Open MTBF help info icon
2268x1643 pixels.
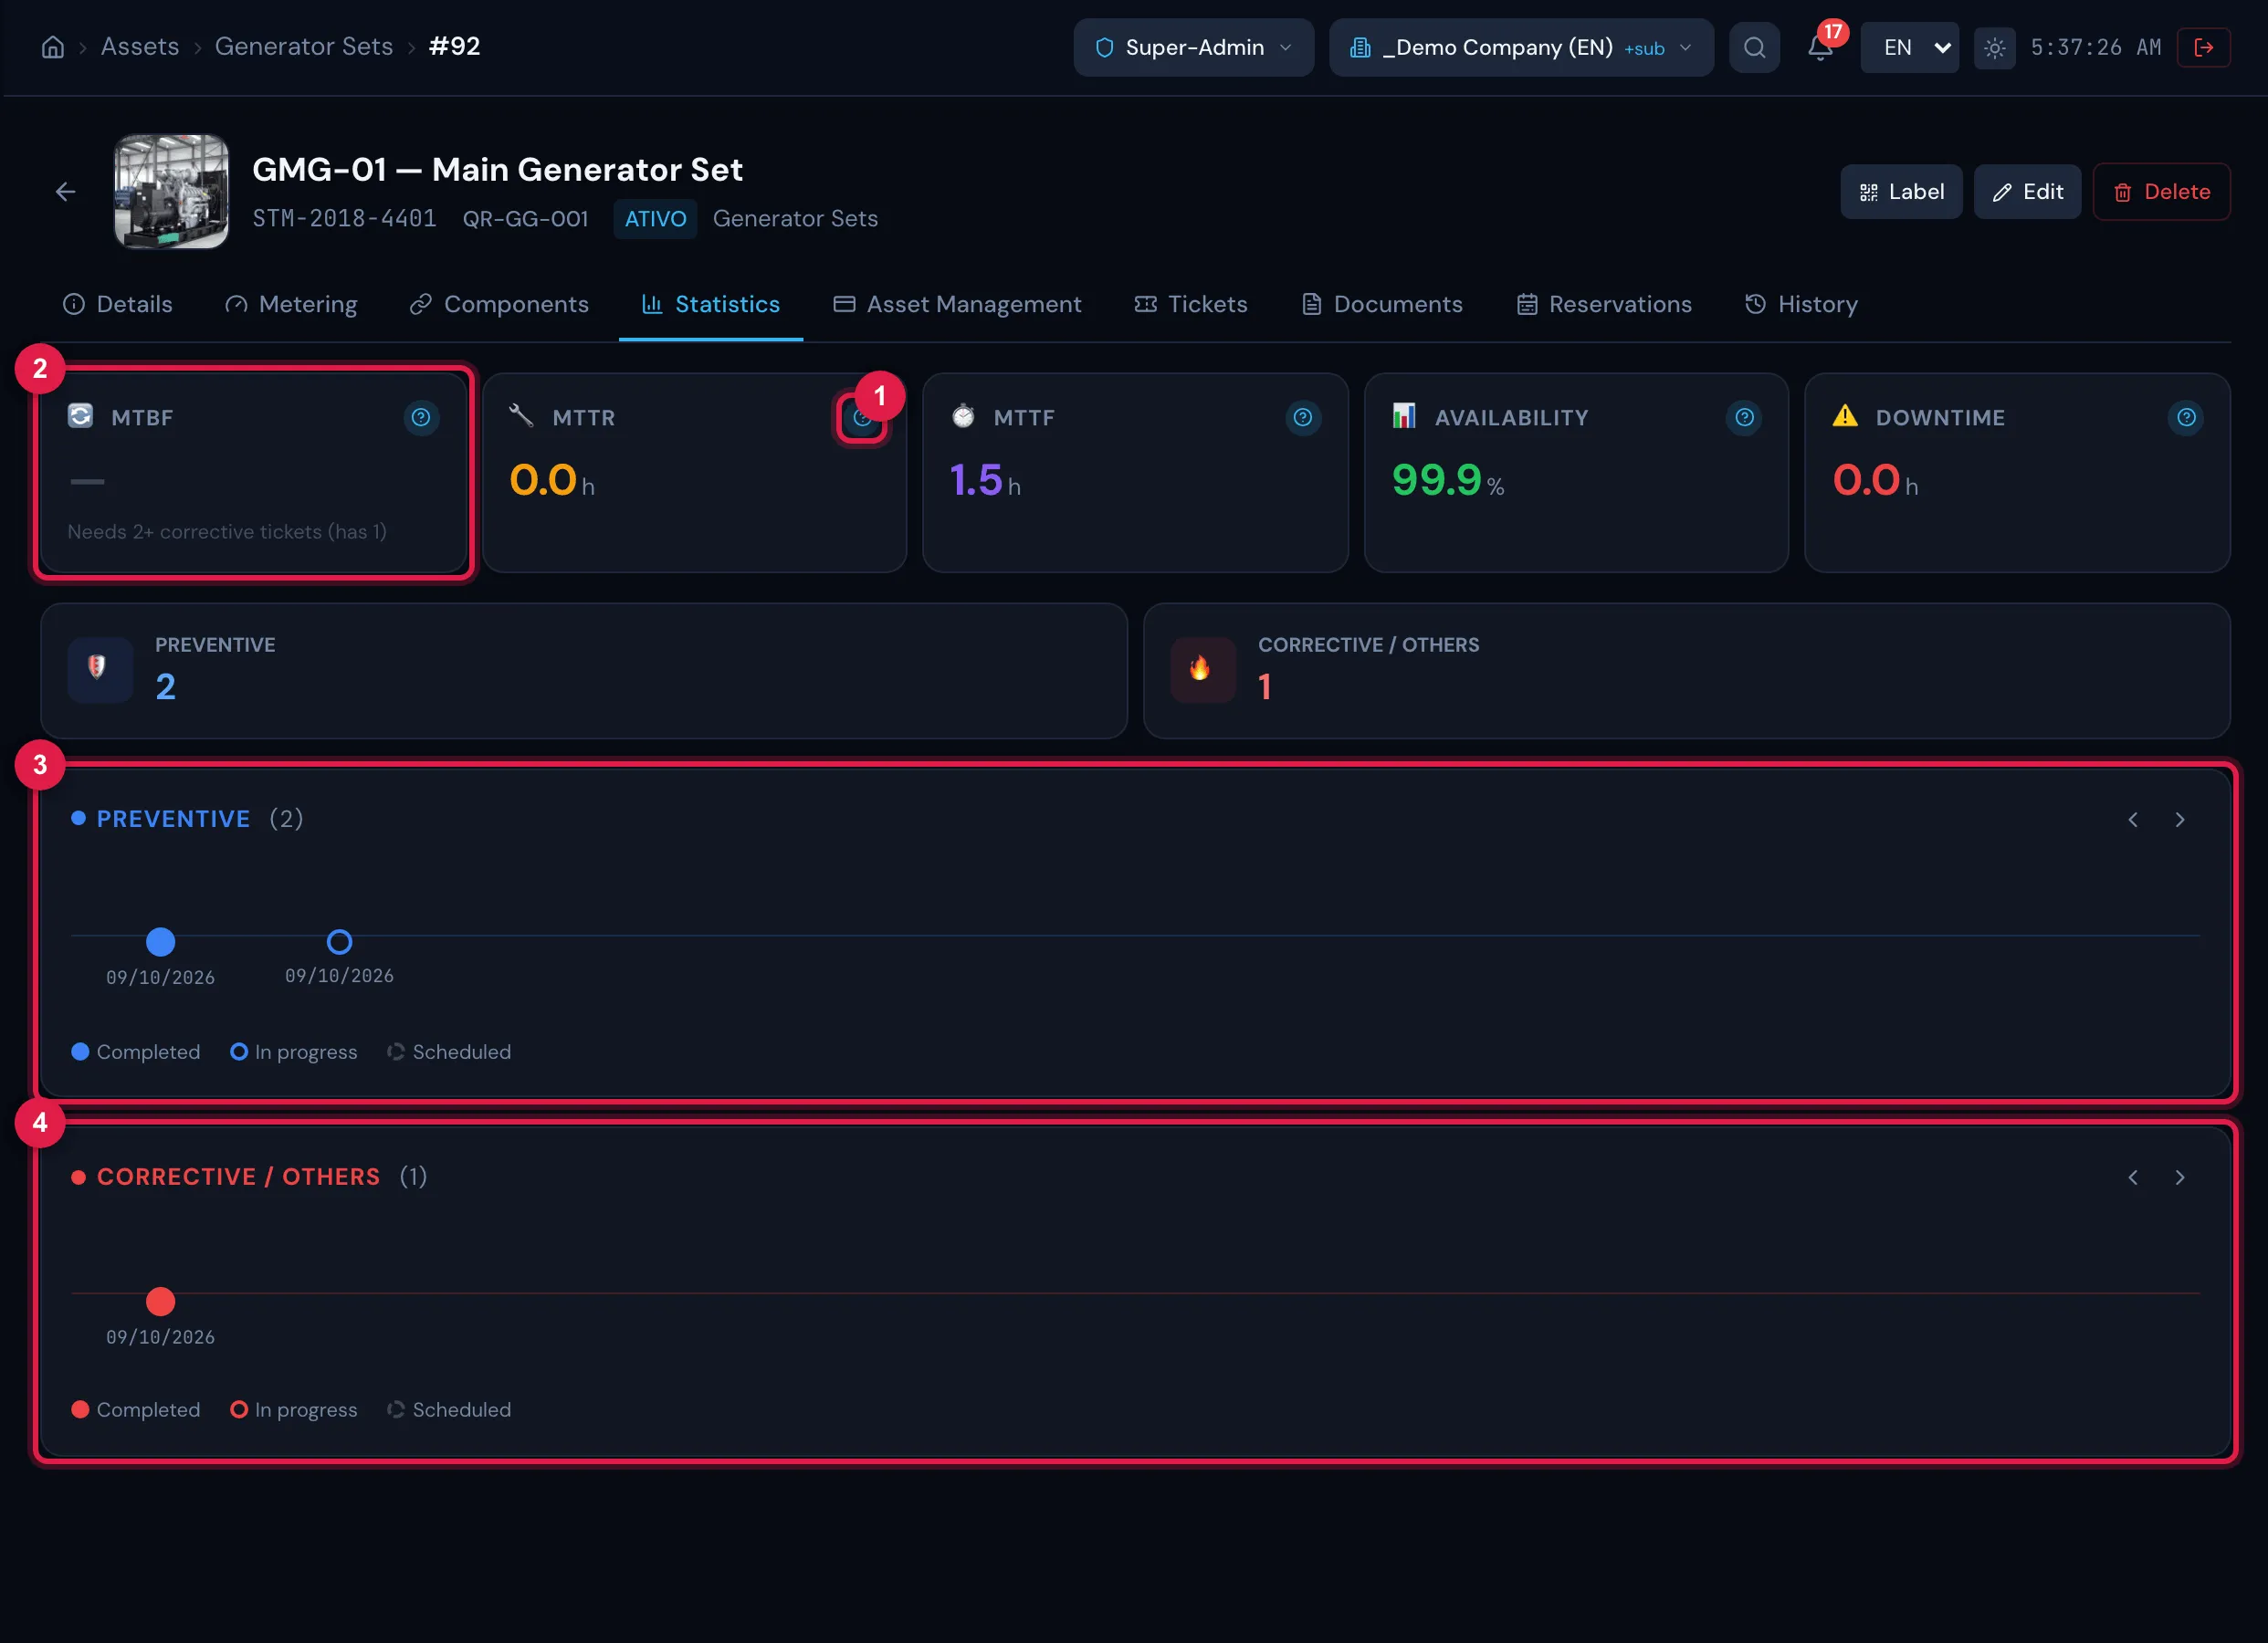pyautogui.click(x=421, y=417)
